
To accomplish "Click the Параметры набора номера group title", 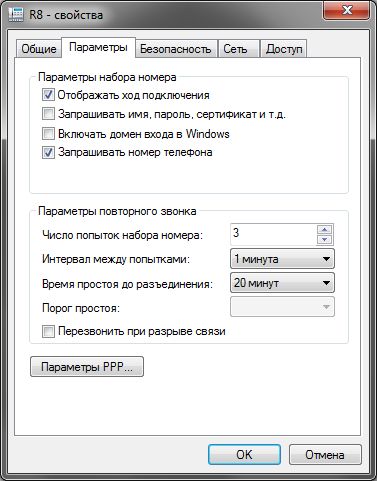I will (x=107, y=77).
